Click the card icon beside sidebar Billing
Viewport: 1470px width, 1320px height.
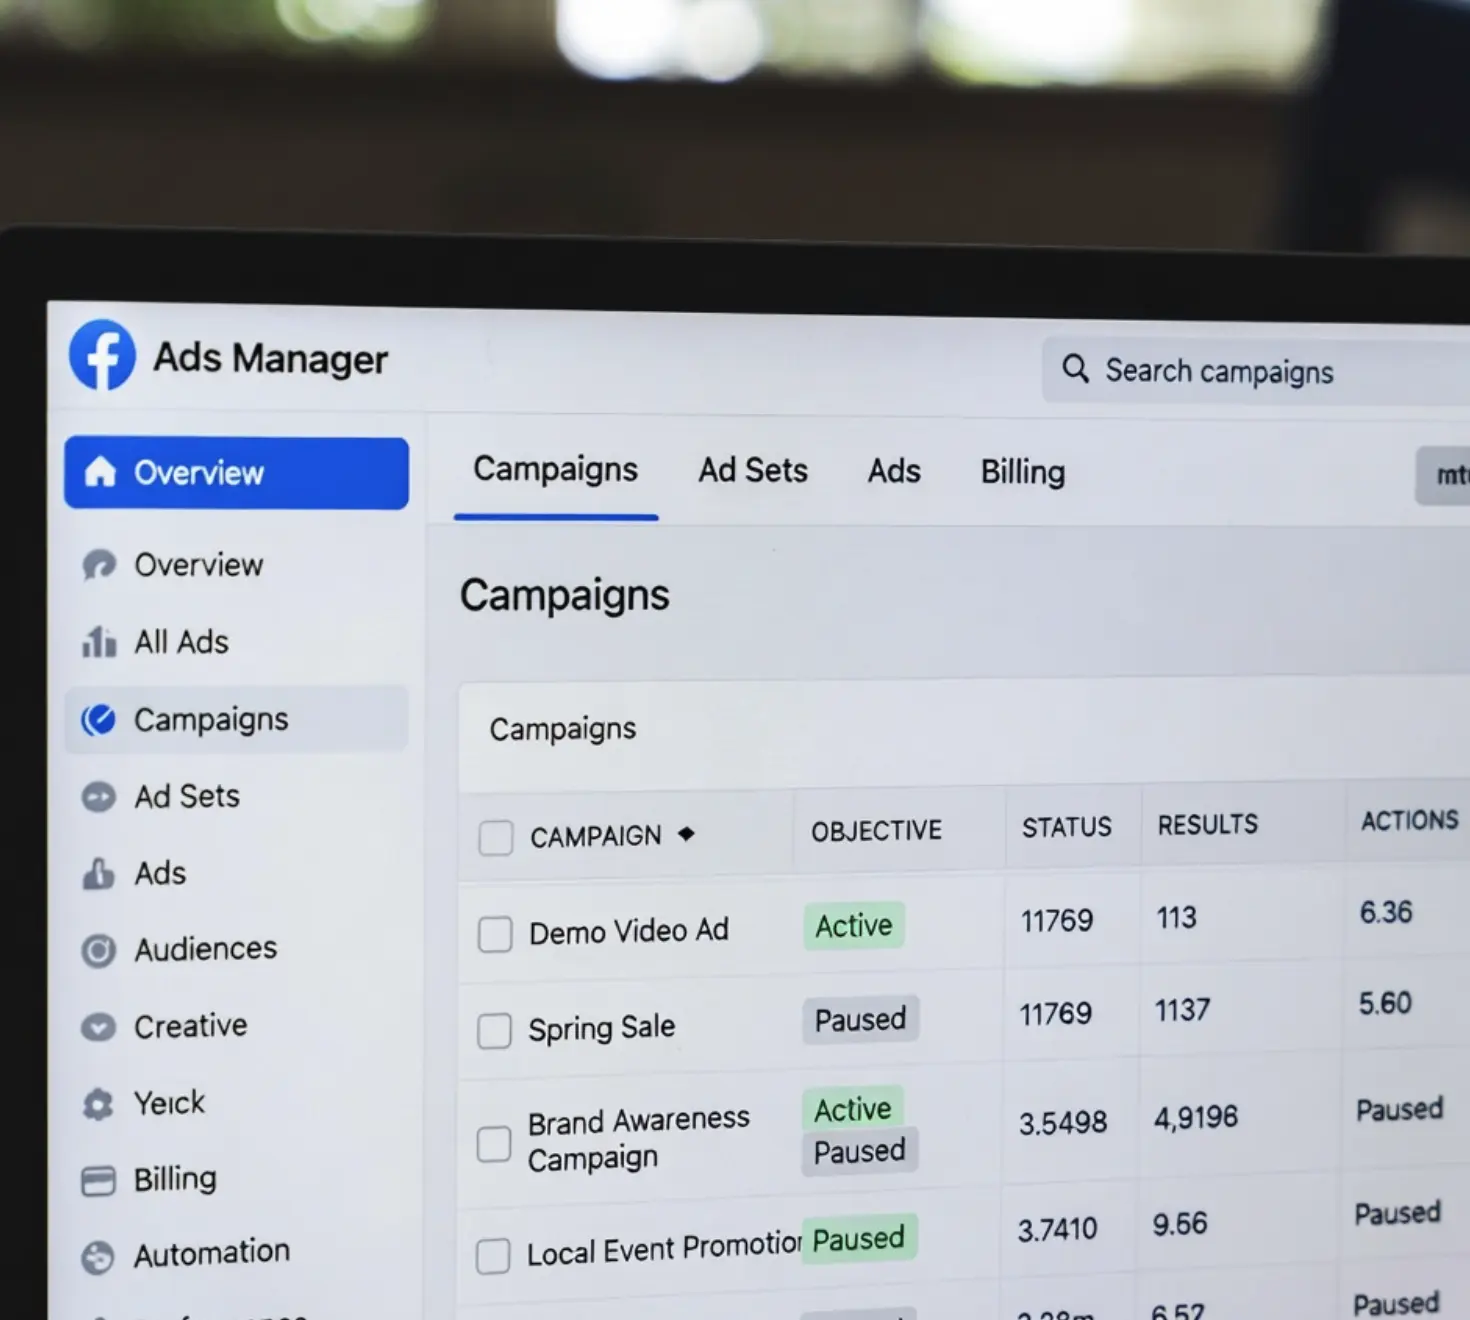[98, 1180]
